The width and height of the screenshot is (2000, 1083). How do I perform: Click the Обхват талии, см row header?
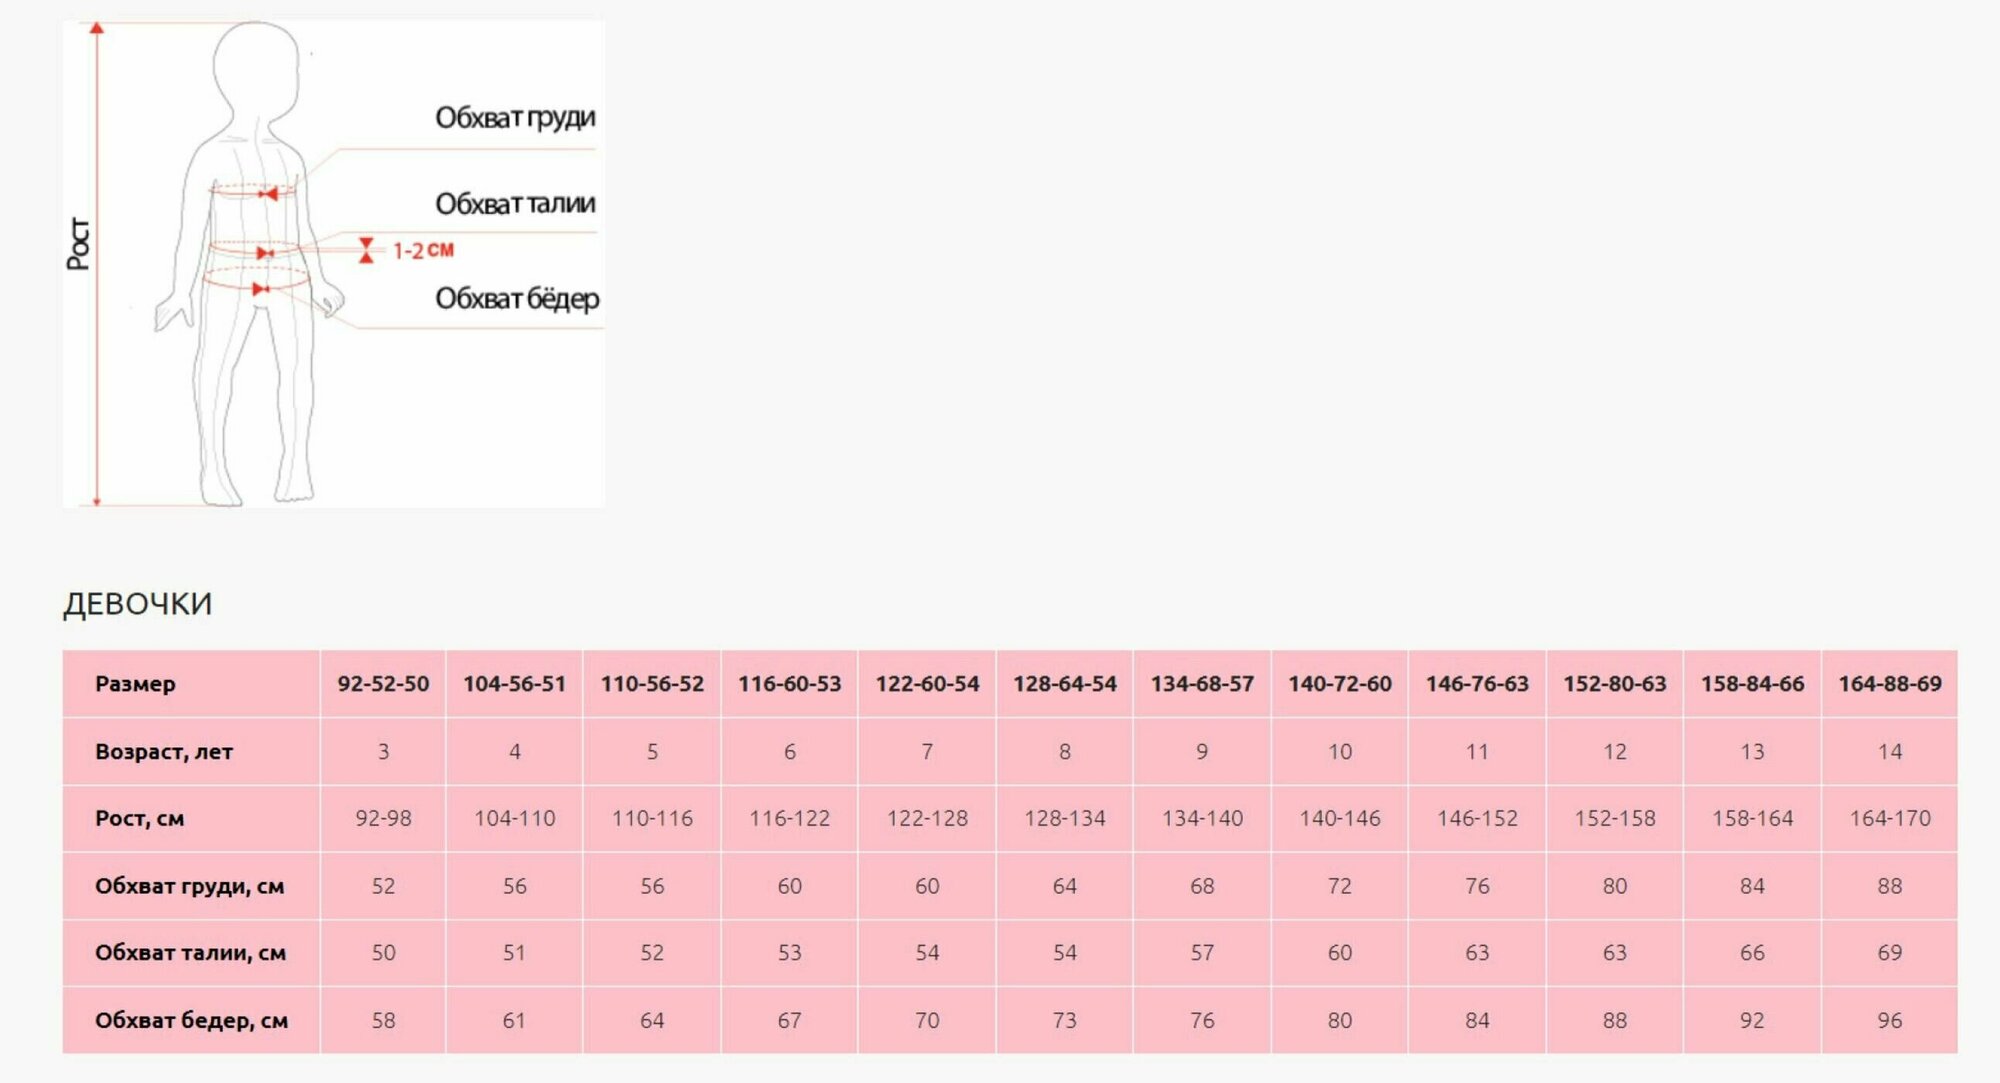[x=190, y=953]
